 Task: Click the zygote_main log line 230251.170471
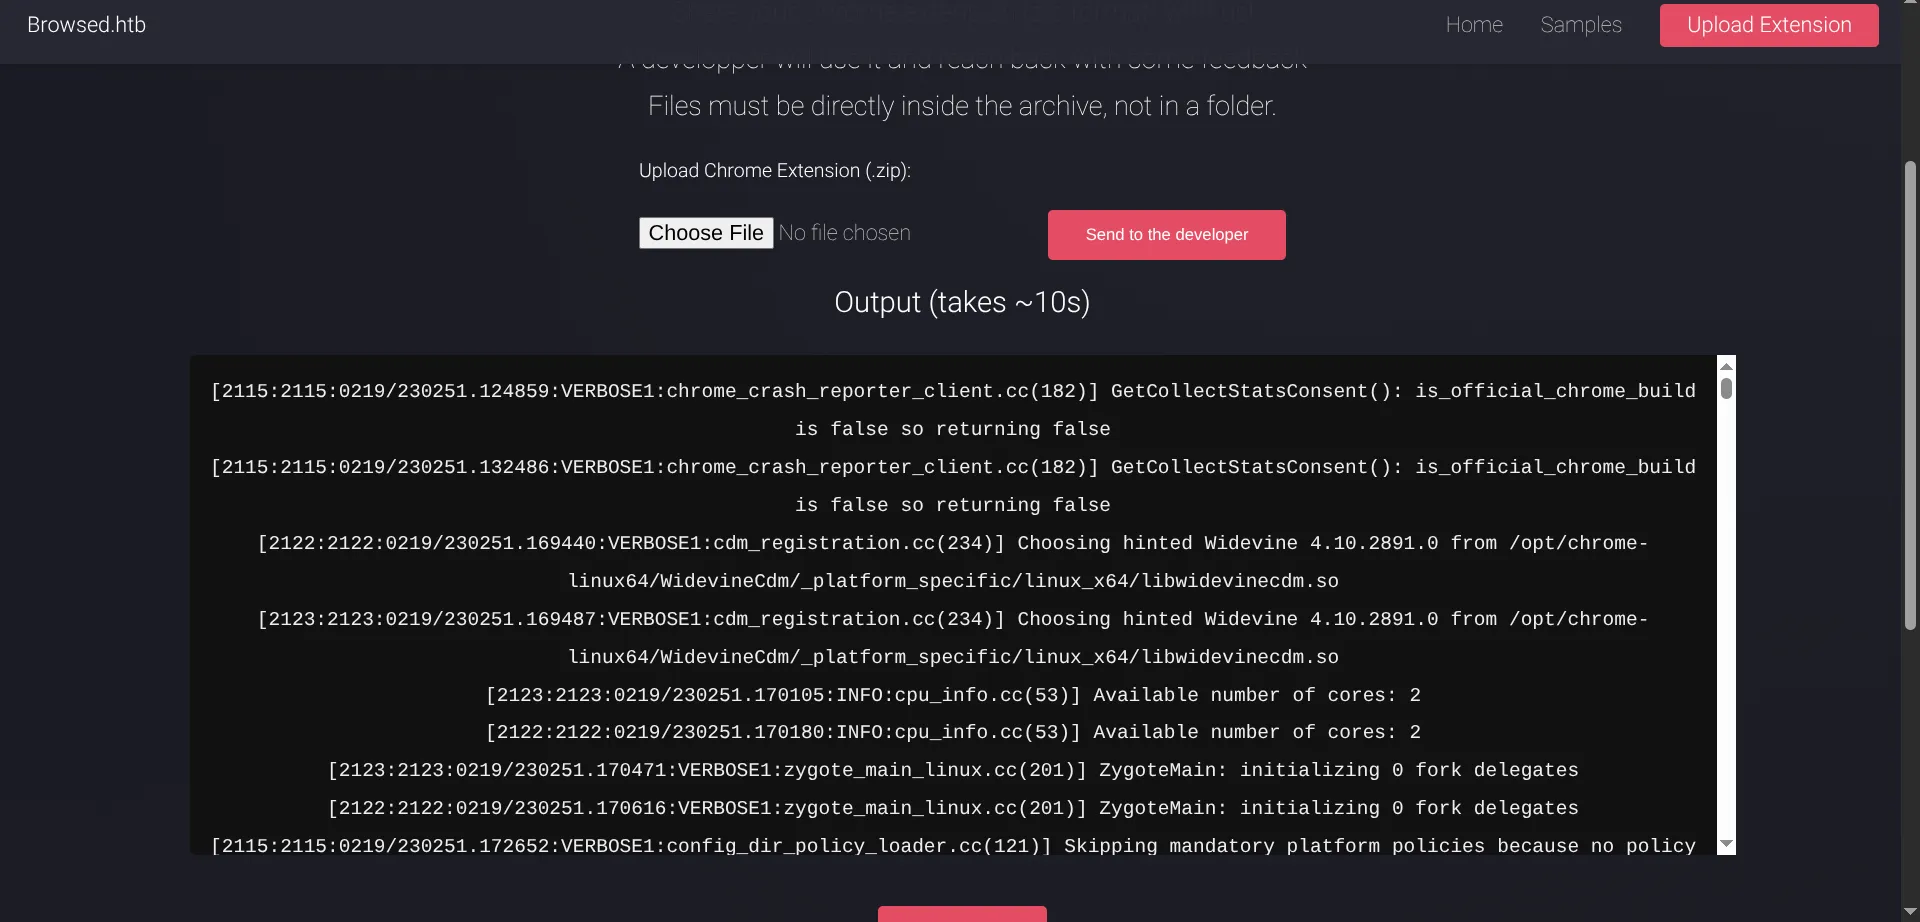(953, 770)
